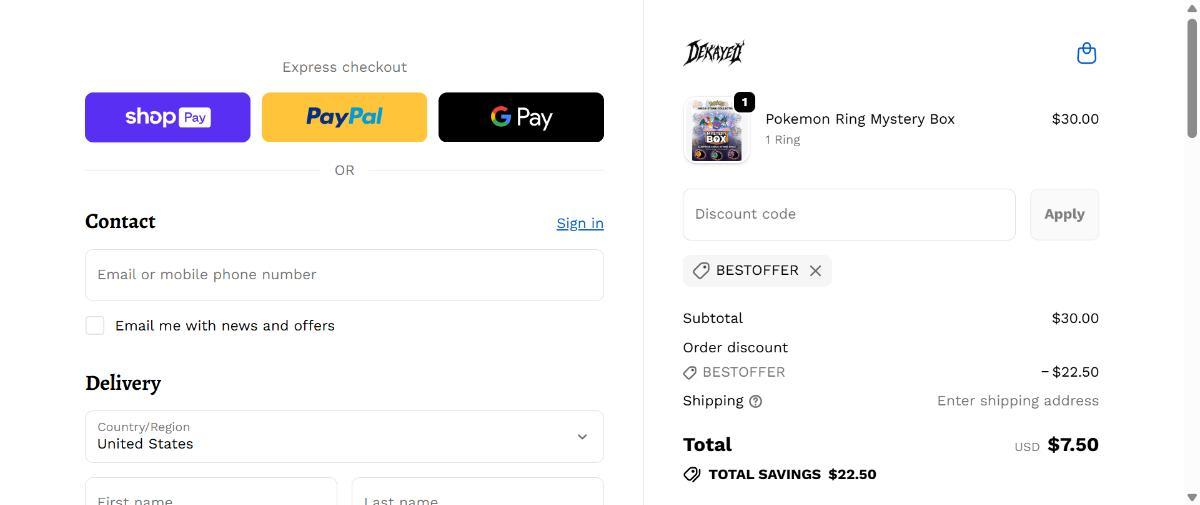Apply the discount code
The height and width of the screenshot is (505, 1200).
pos(1064,214)
